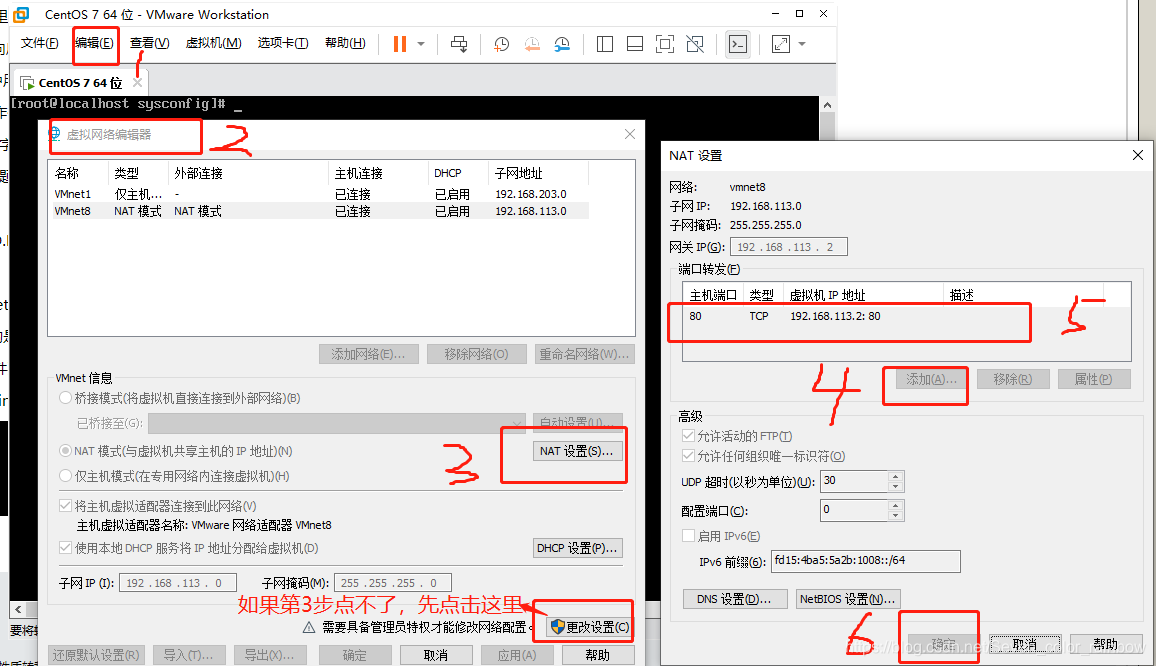Pause the virtual machine with the orange pause icon

click(x=400, y=44)
